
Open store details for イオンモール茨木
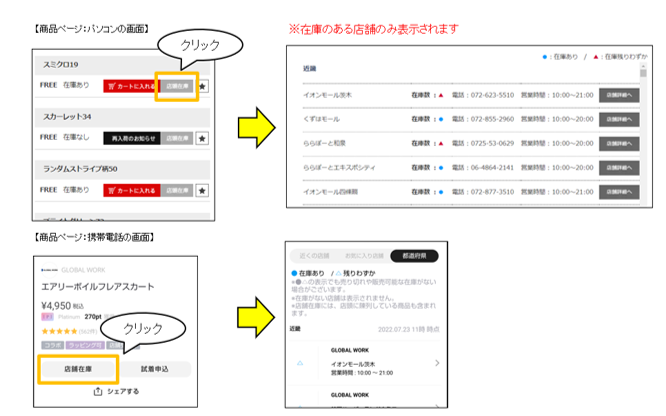tap(619, 95)
